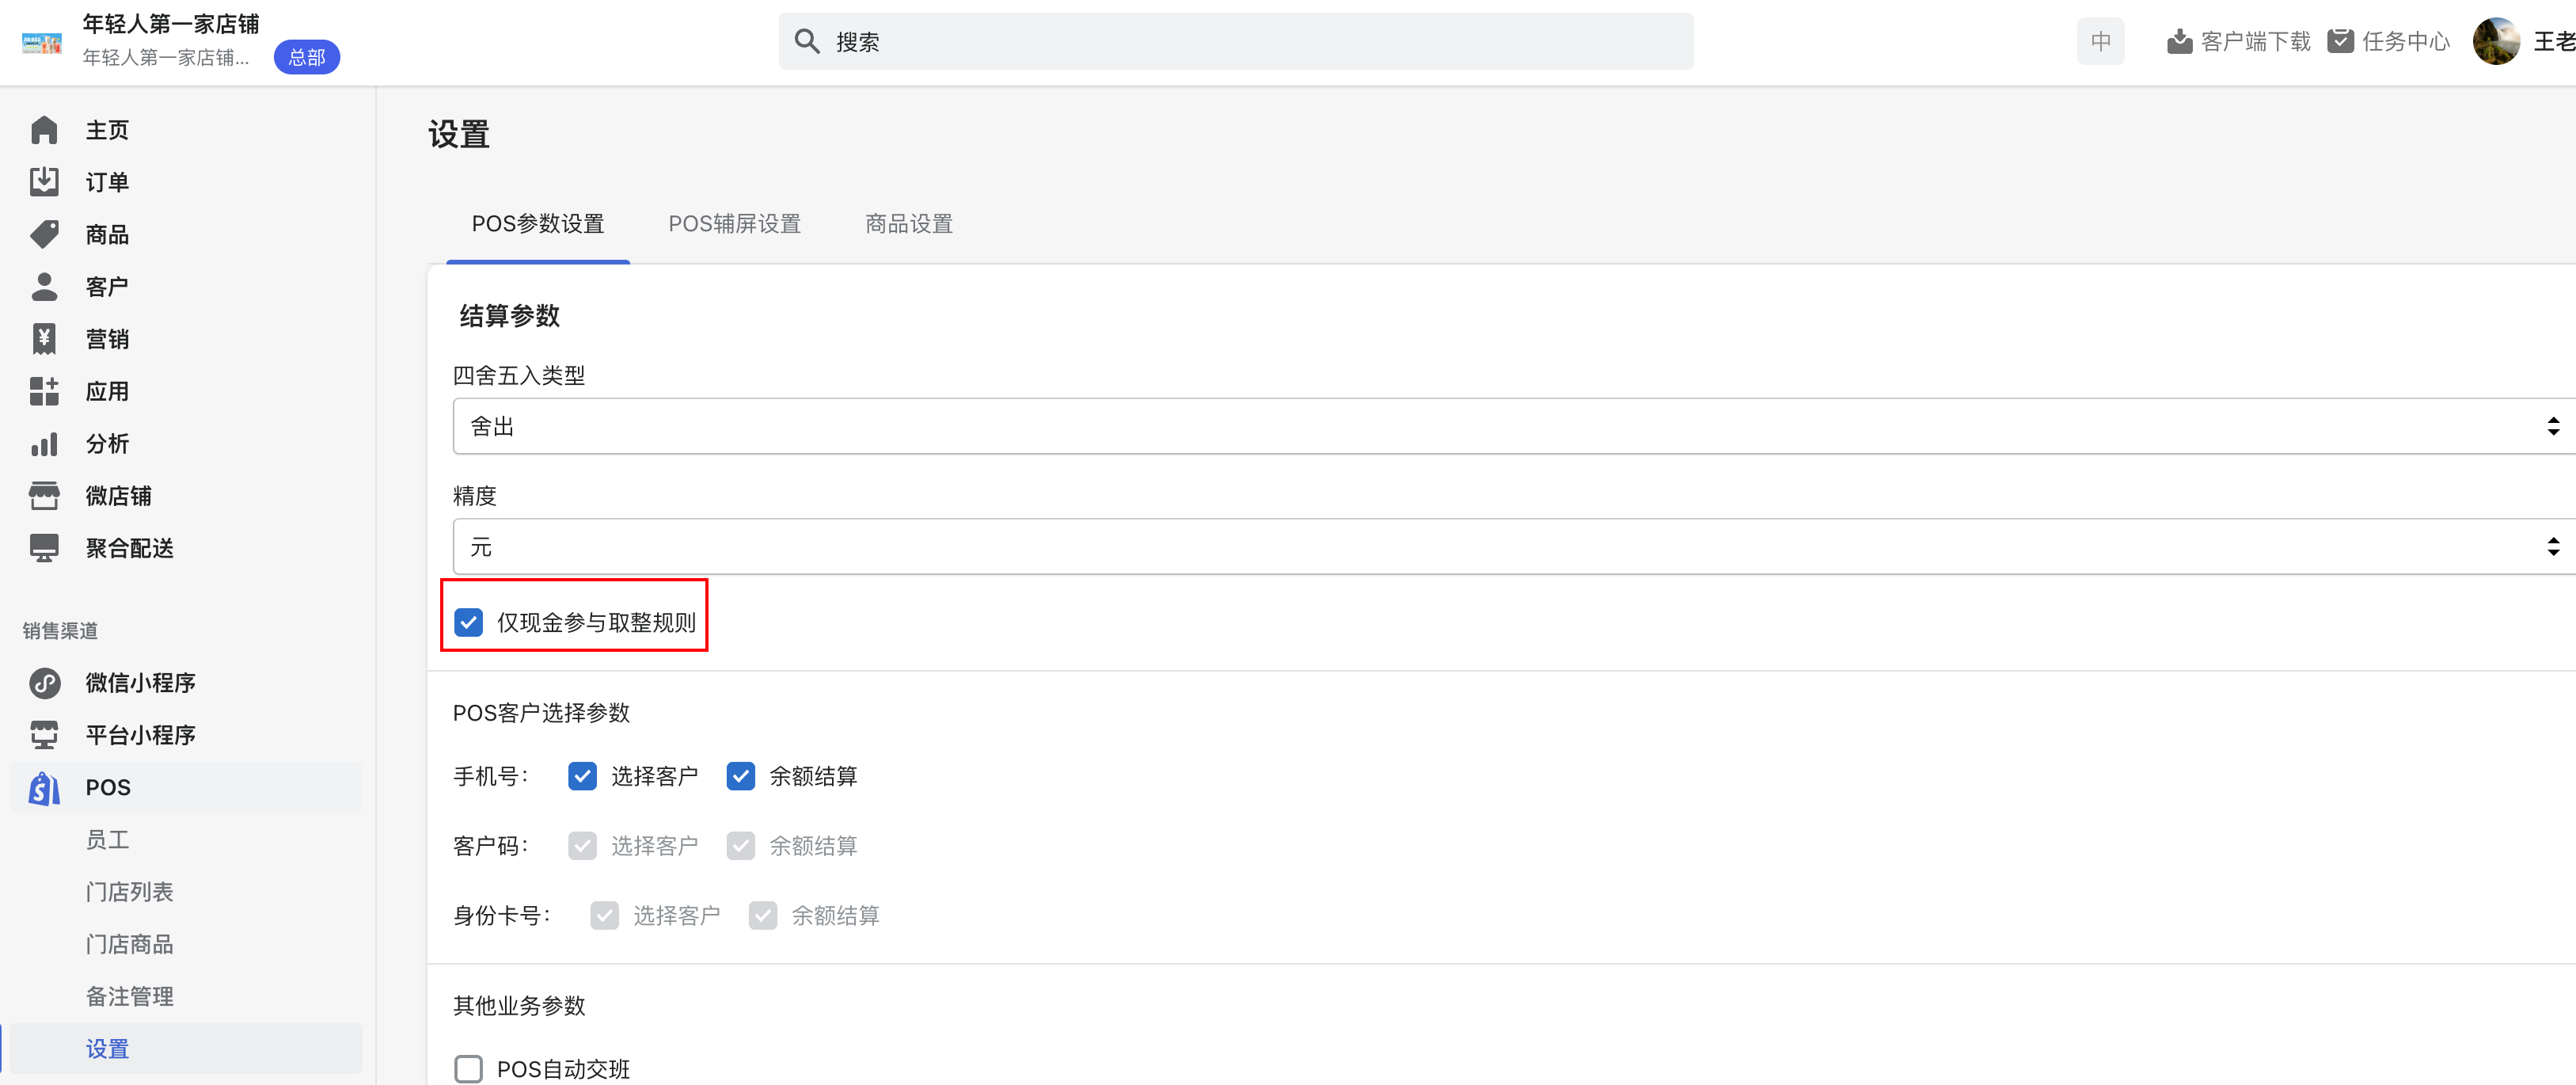Toggle 客户码 选择客户 checkbox
This screenshot has width=2576, height=1085.
point(582,846)
